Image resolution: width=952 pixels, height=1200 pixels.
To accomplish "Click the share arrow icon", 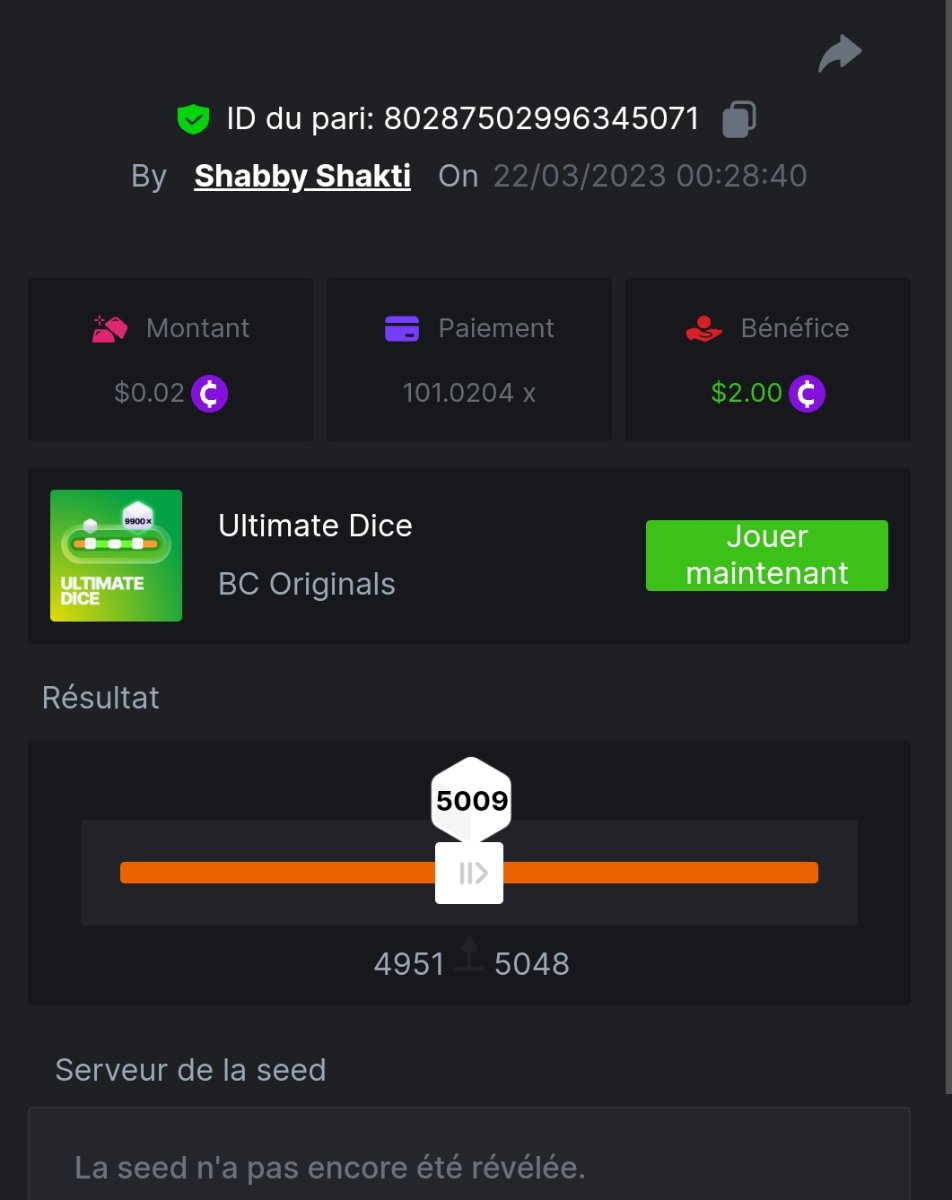I will [839, 54].
